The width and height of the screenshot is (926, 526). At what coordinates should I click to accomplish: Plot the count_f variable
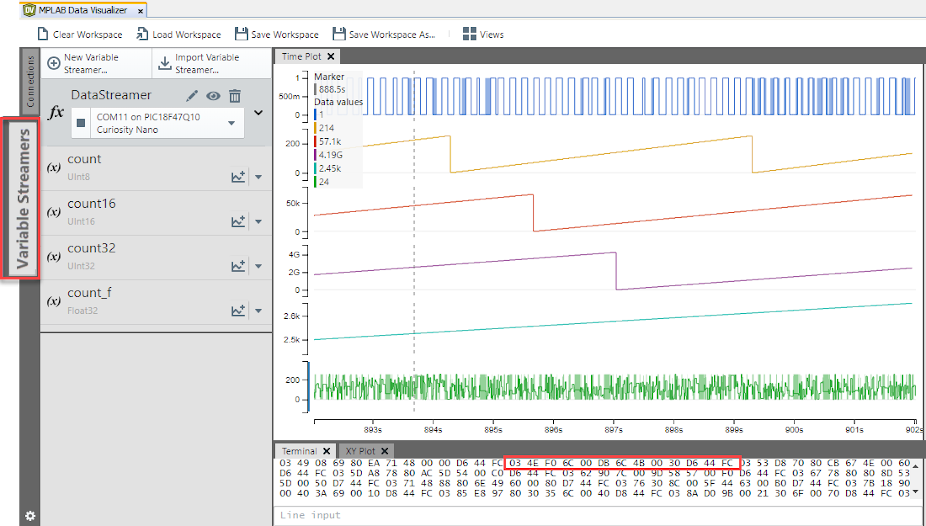[238, 311]
